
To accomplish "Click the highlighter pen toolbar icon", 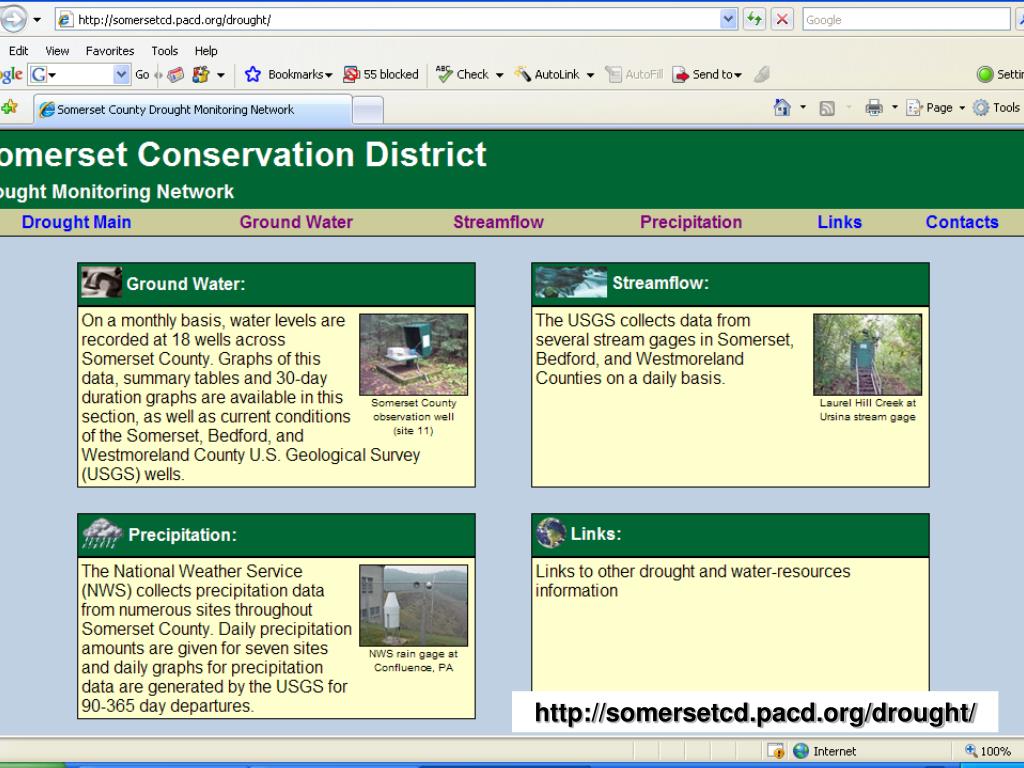I will pyautogui.click(x=761, y=74).
